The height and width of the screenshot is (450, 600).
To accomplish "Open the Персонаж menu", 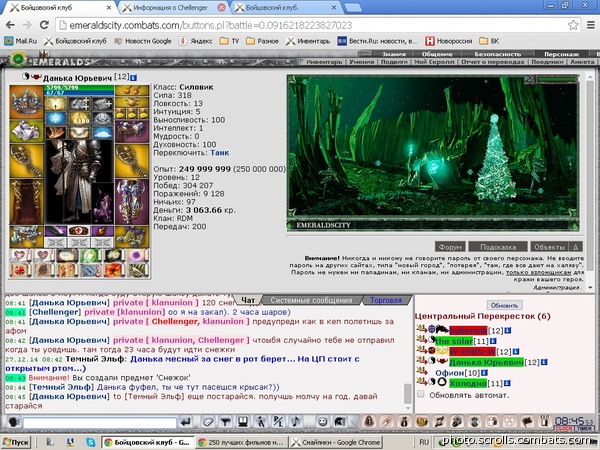I will (x=562, y=54).
